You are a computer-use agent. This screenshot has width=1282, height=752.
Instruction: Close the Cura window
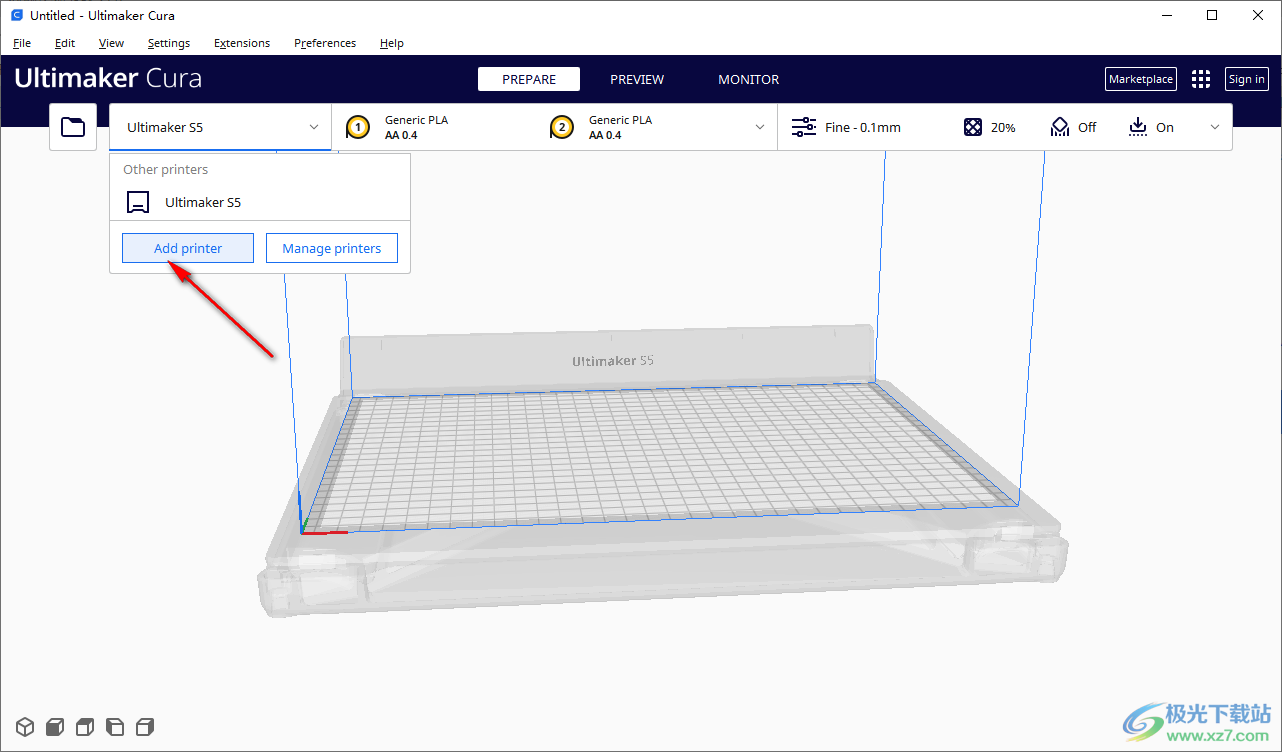tap(1258, 15)
